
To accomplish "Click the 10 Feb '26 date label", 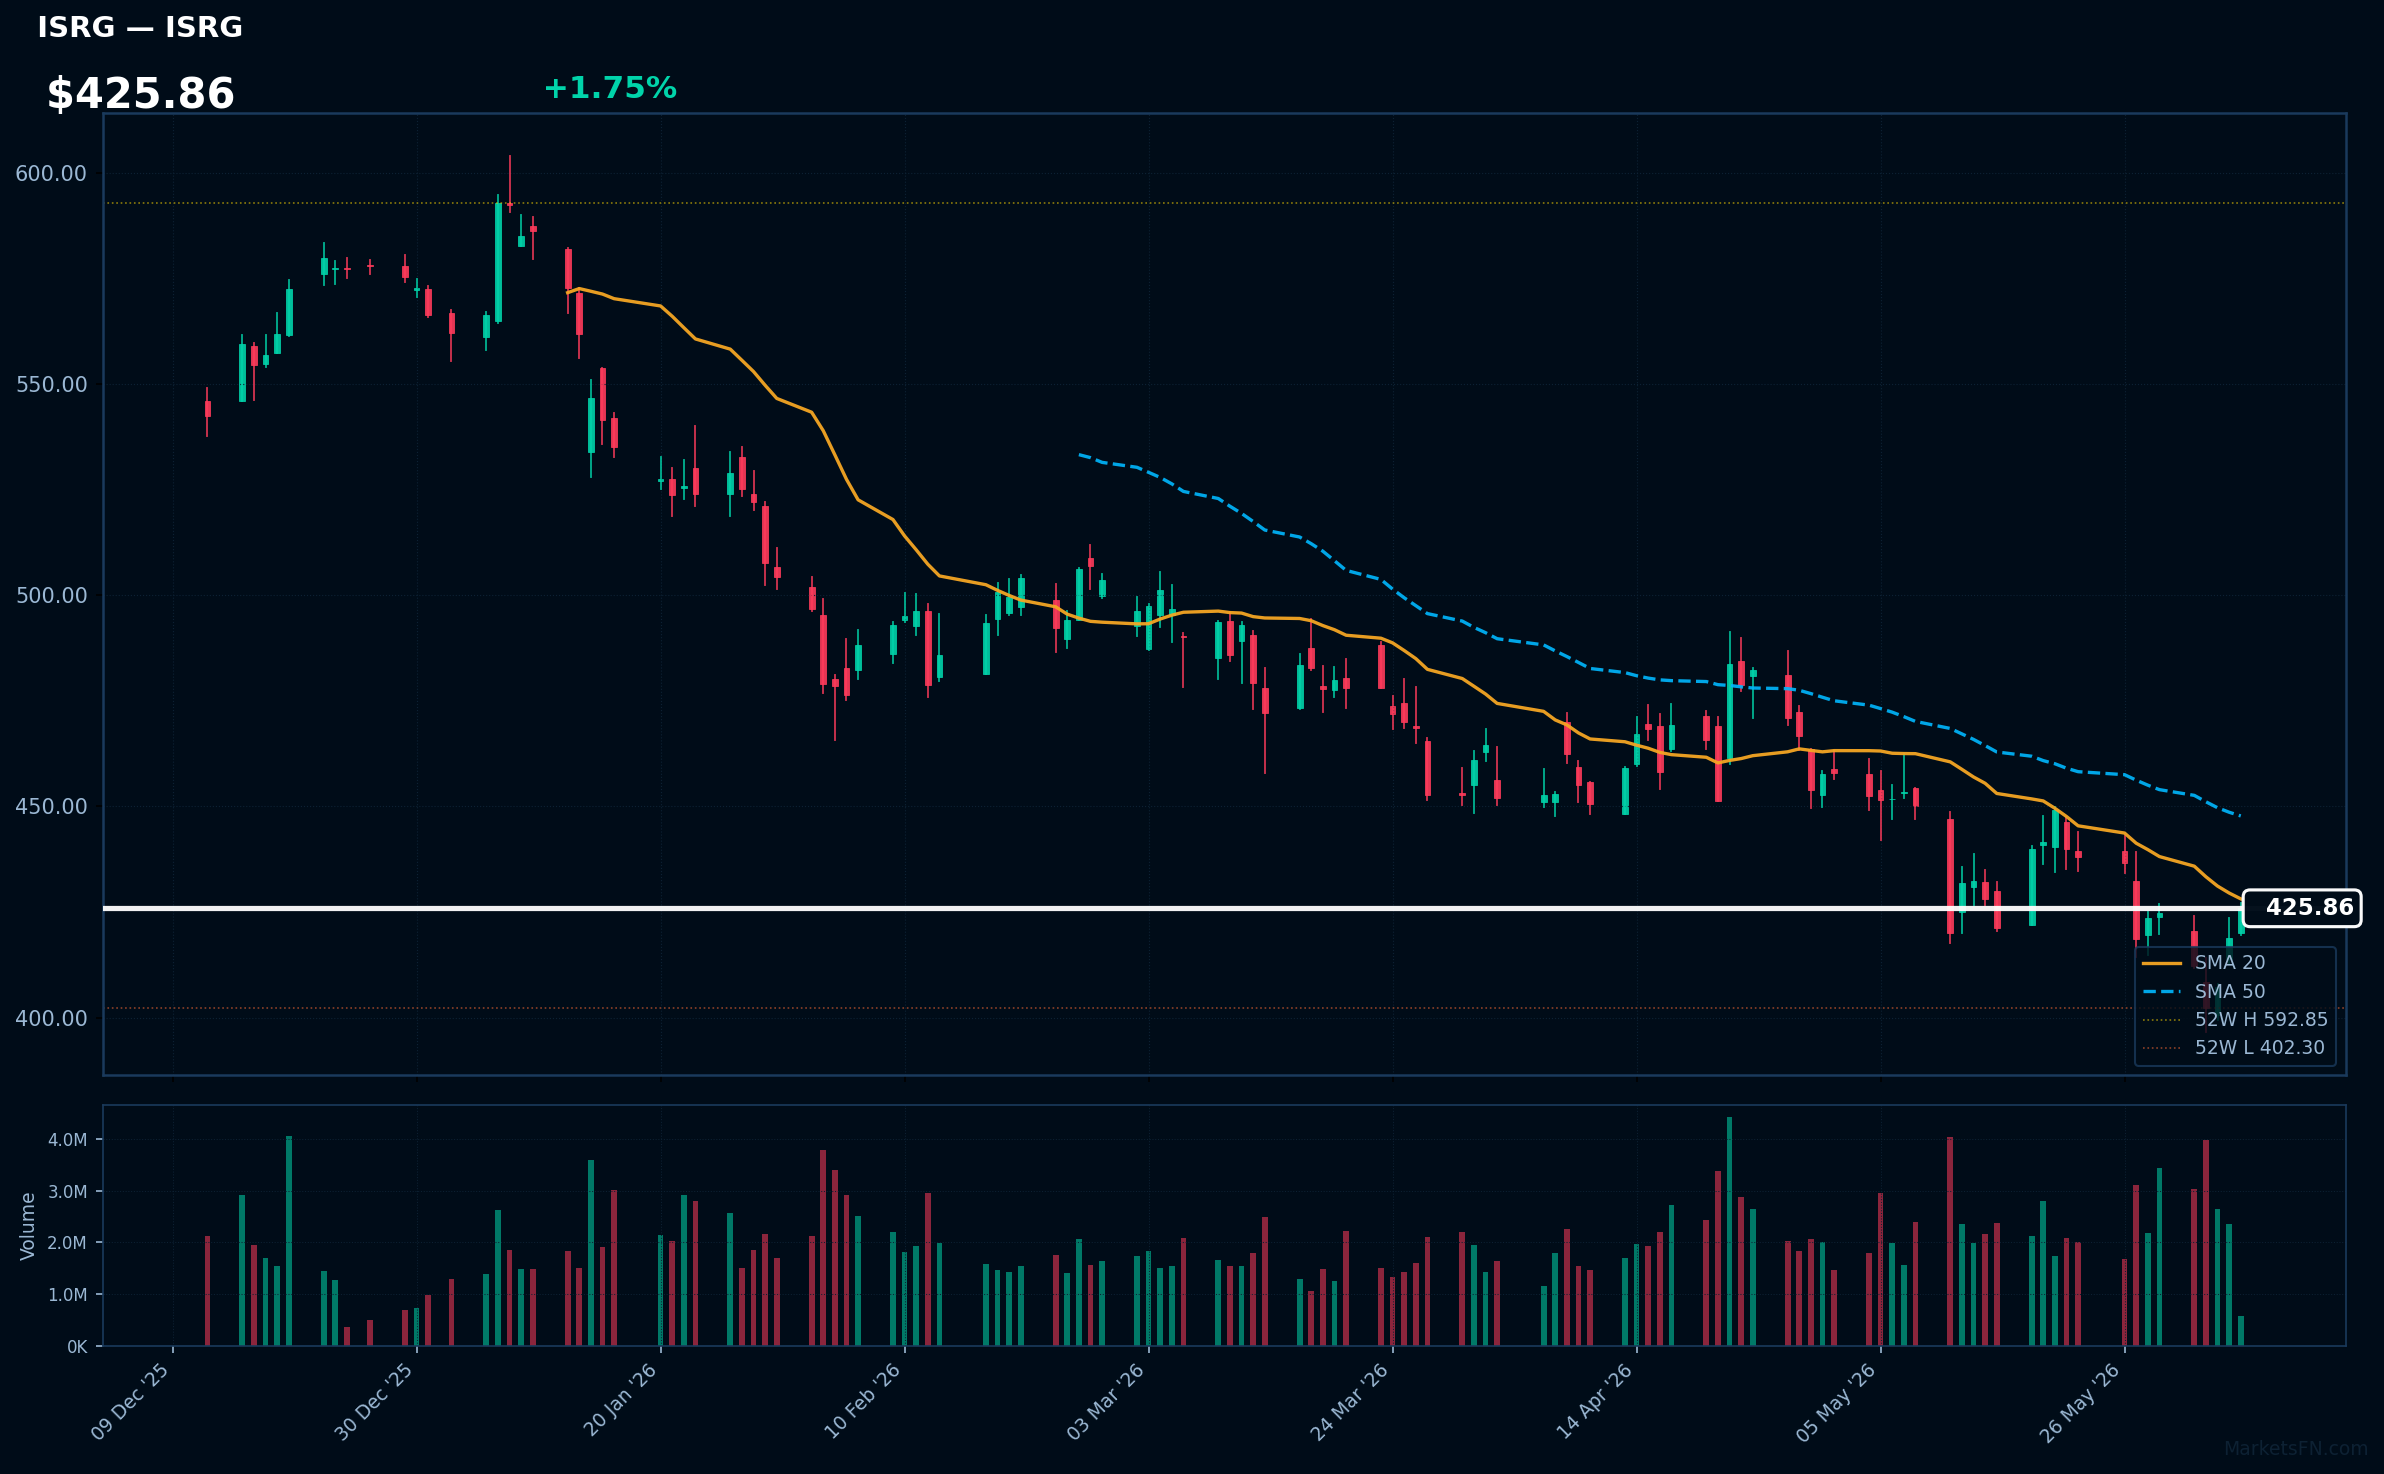I will coord(862,1401).
